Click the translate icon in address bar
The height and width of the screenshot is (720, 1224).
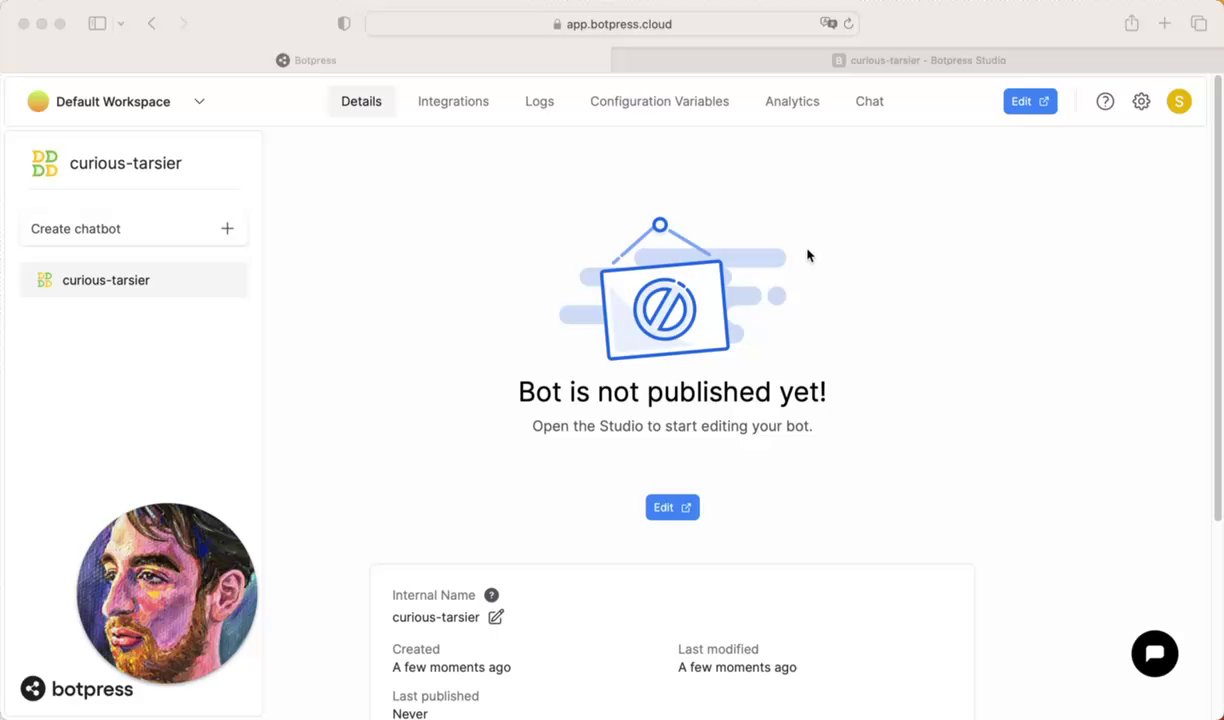(x=828, y=24)
